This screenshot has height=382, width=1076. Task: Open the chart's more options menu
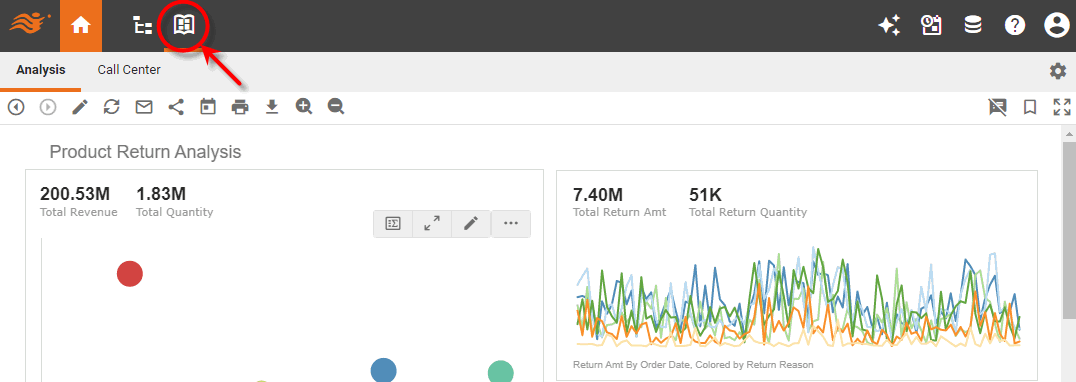(511, 224)
